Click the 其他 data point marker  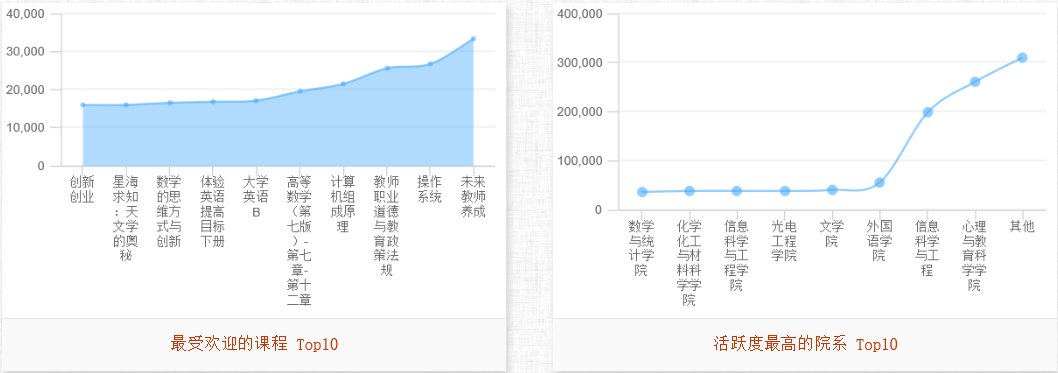point(1022,57)
